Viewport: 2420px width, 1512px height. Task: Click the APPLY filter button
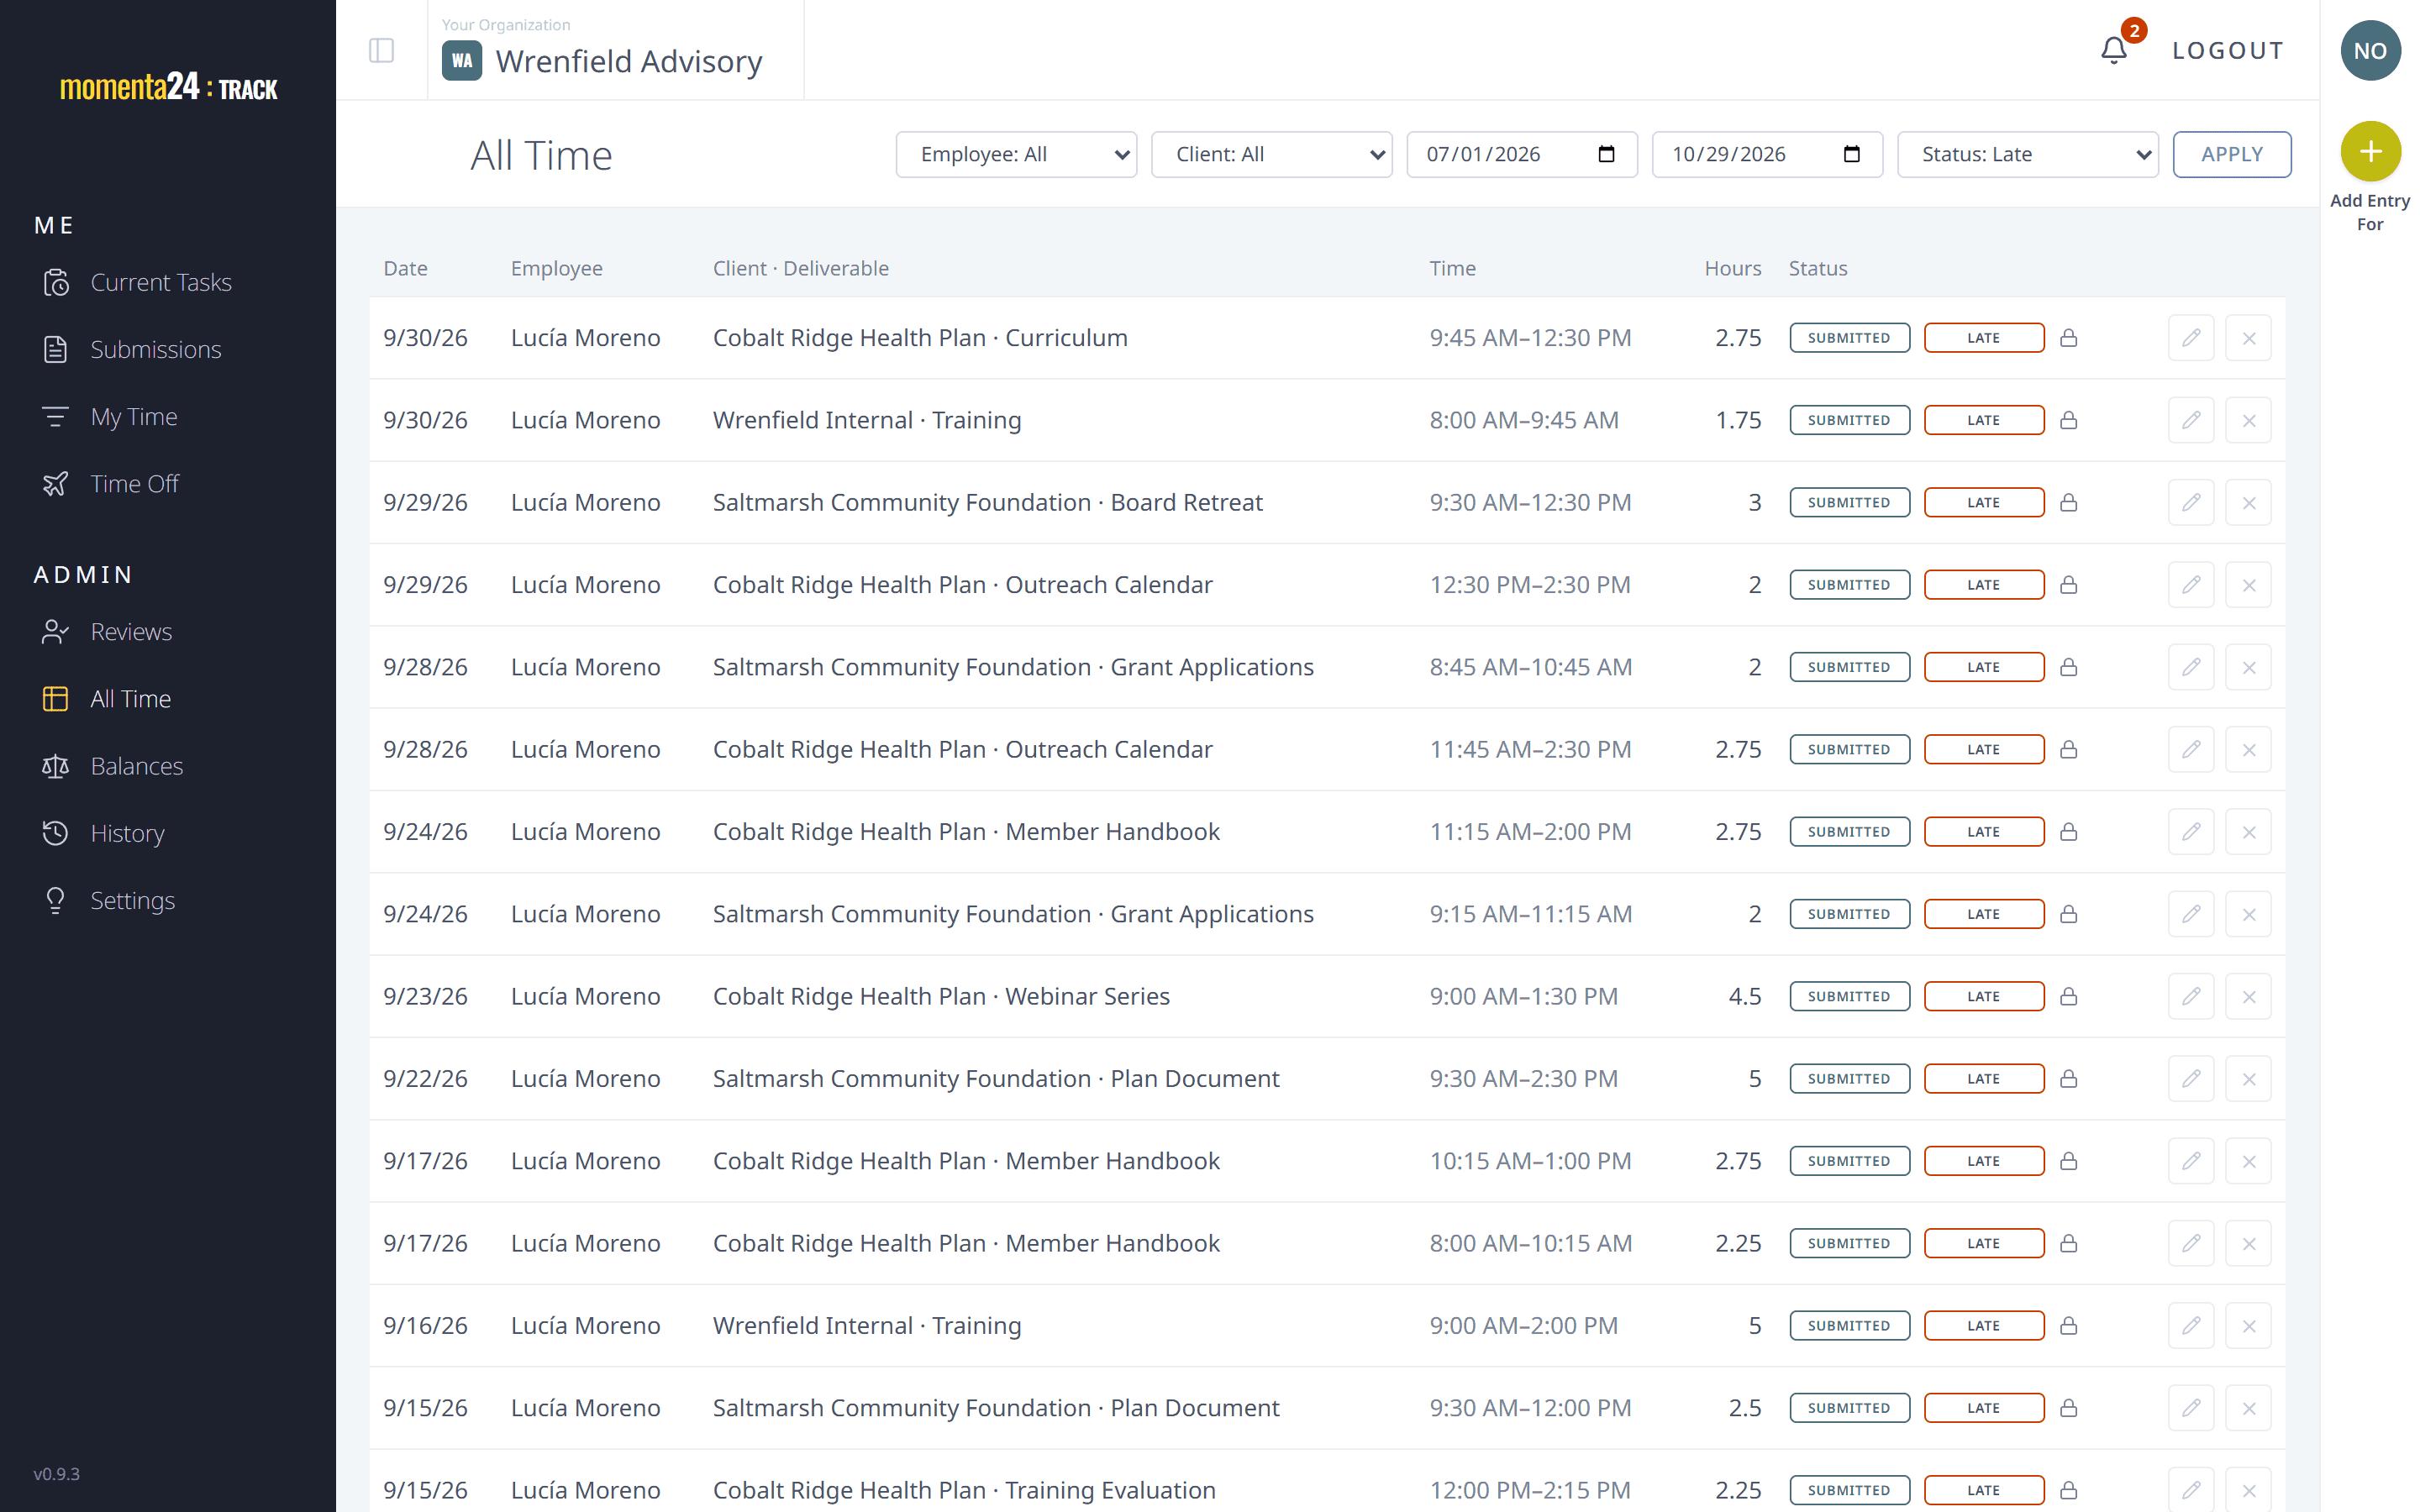pos(2231,154)
